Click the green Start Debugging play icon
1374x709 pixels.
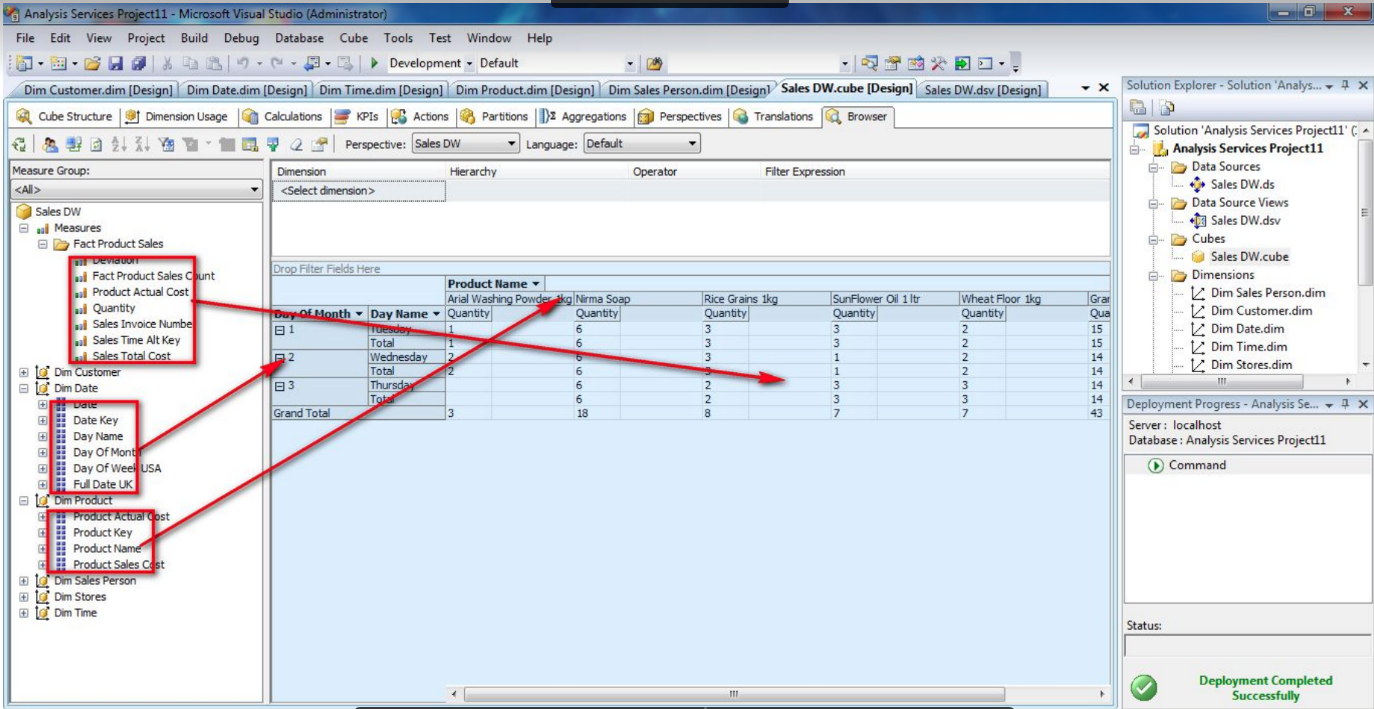[x=374, y=63]
